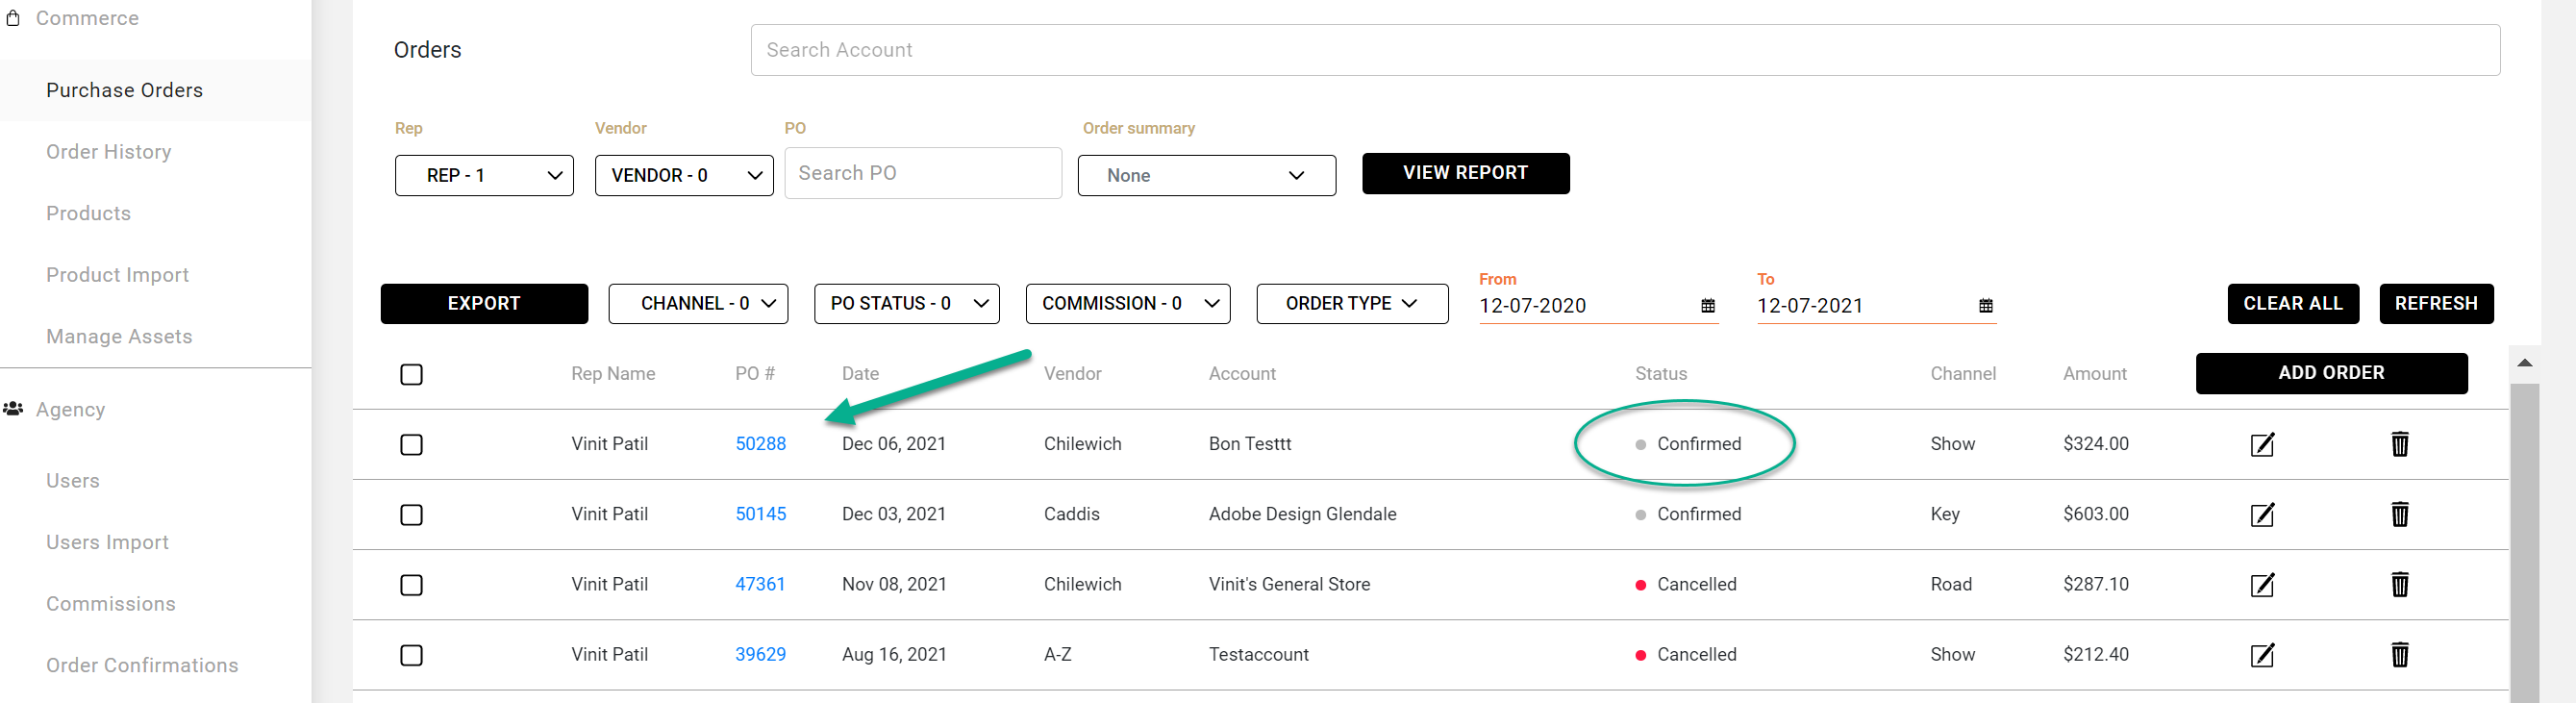Check the box for order 50288
The image size is (2576, 703).
[x=411, y=444]
